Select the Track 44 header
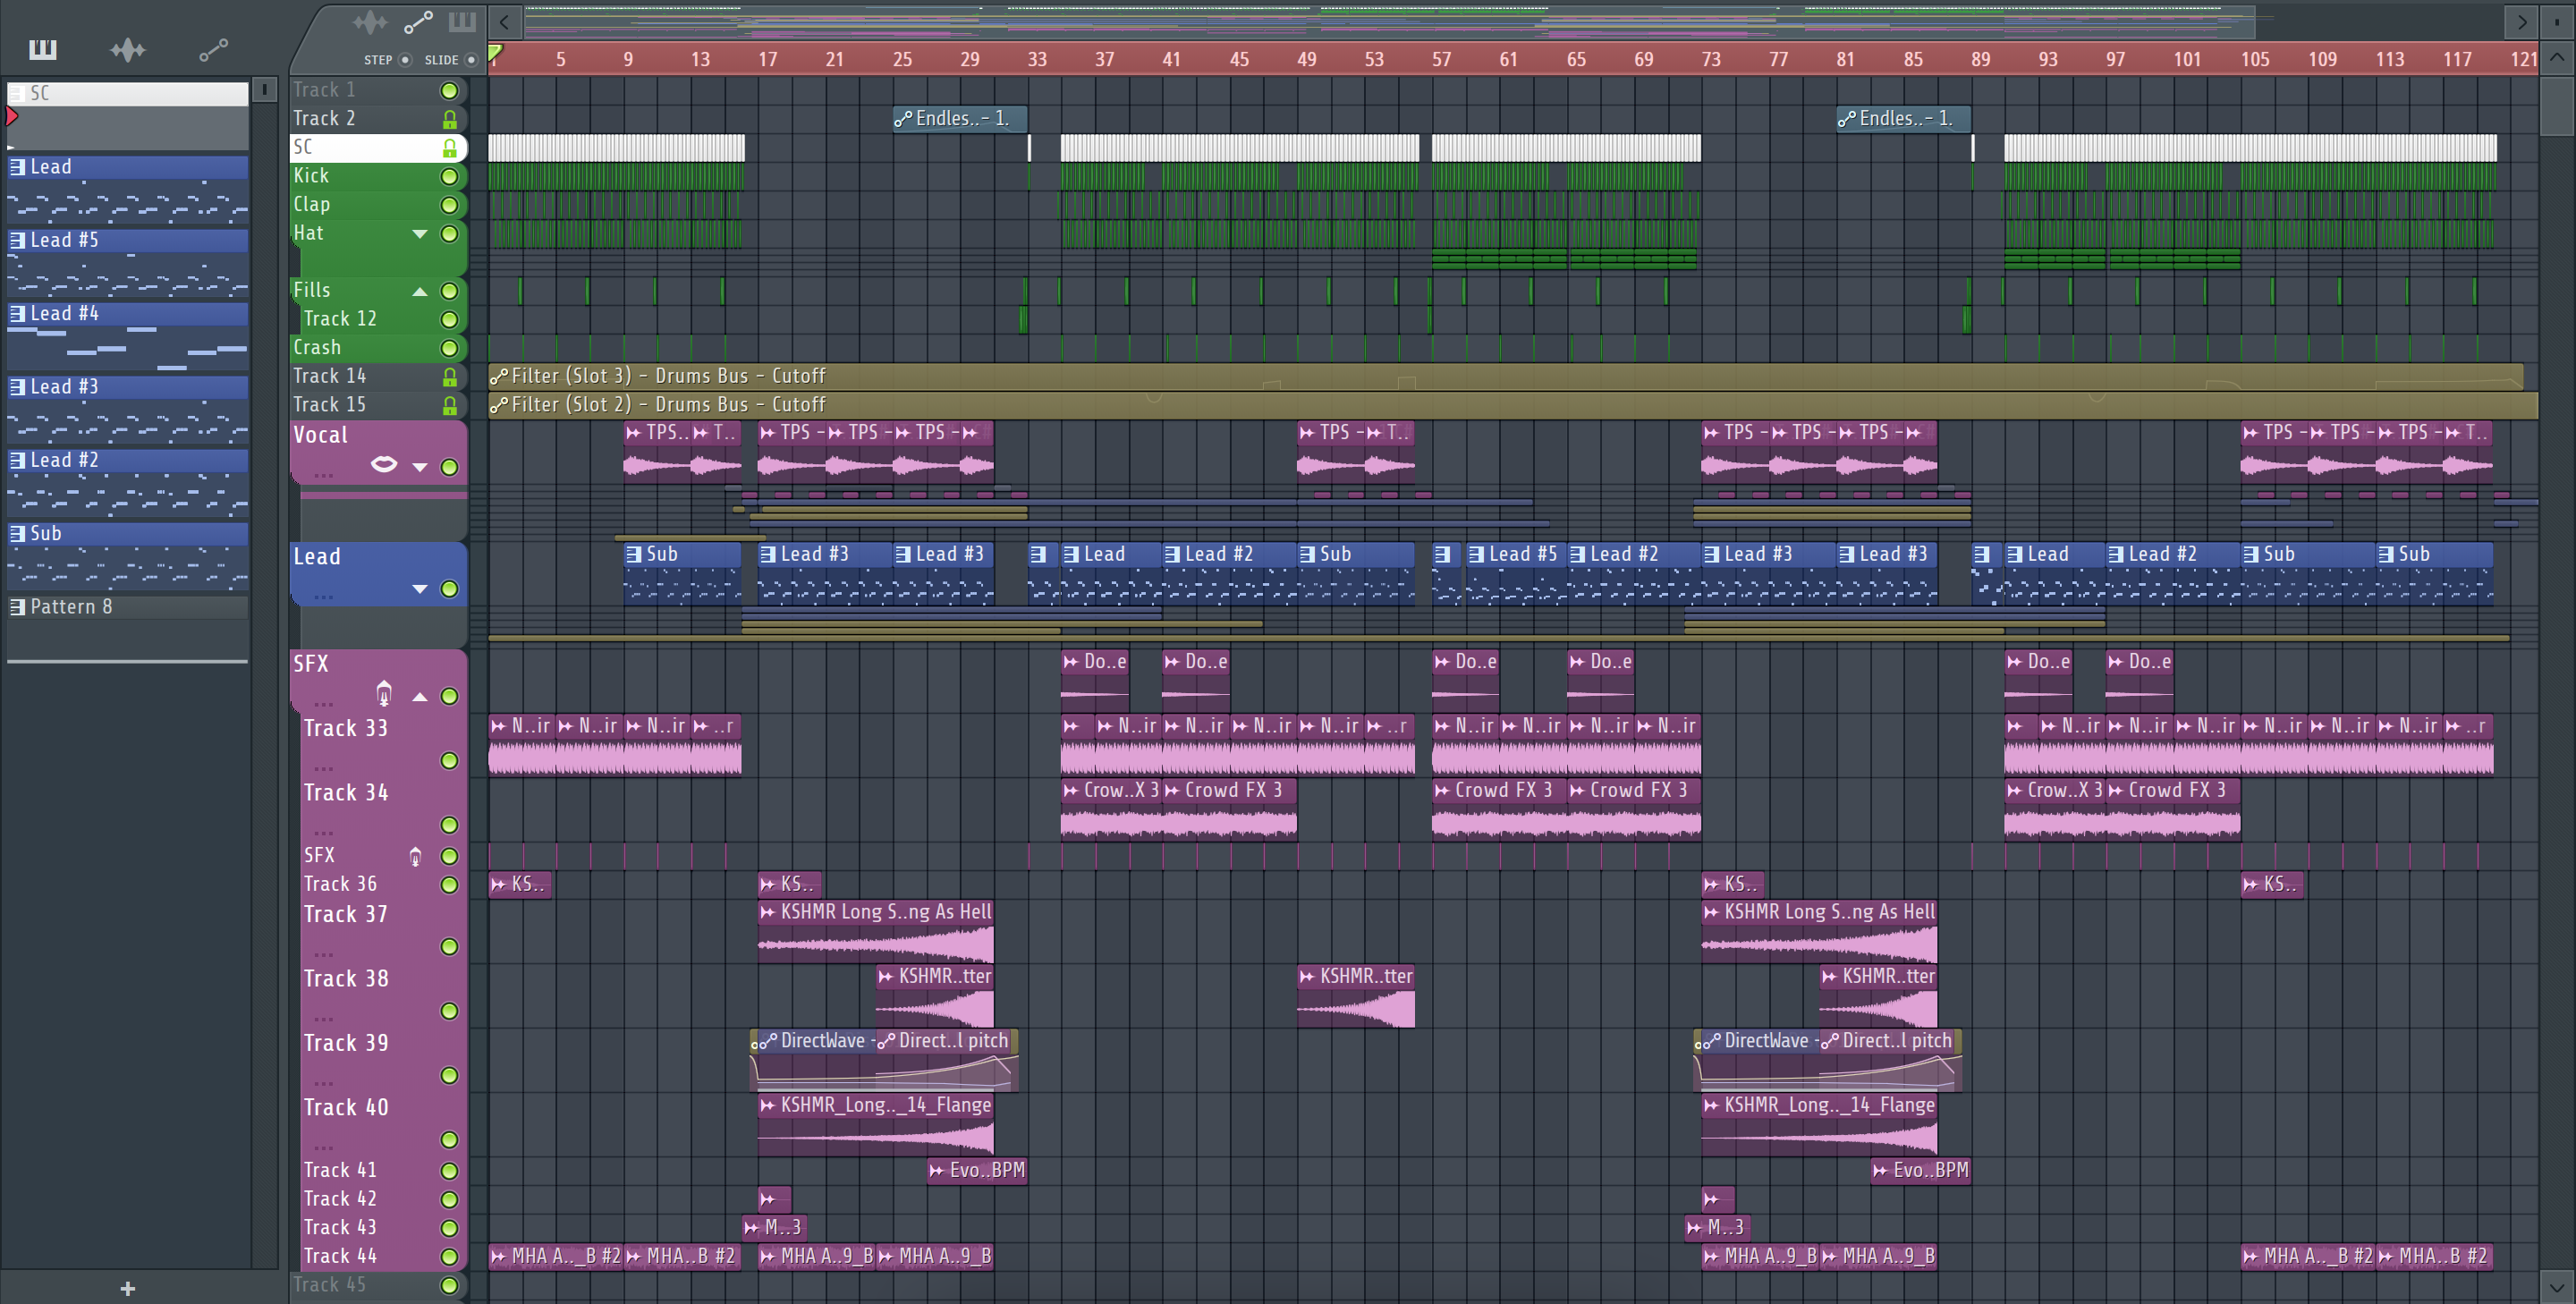Screen dimensions: 2576x1304 [x=384, y=1257]
